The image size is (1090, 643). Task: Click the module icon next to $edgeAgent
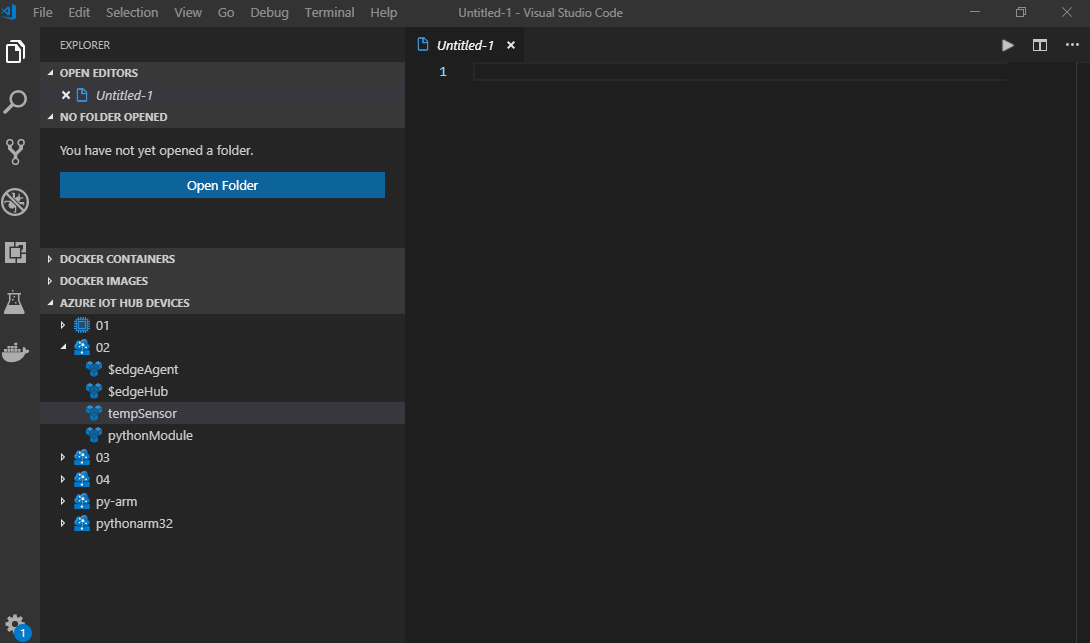pos(94,369)
